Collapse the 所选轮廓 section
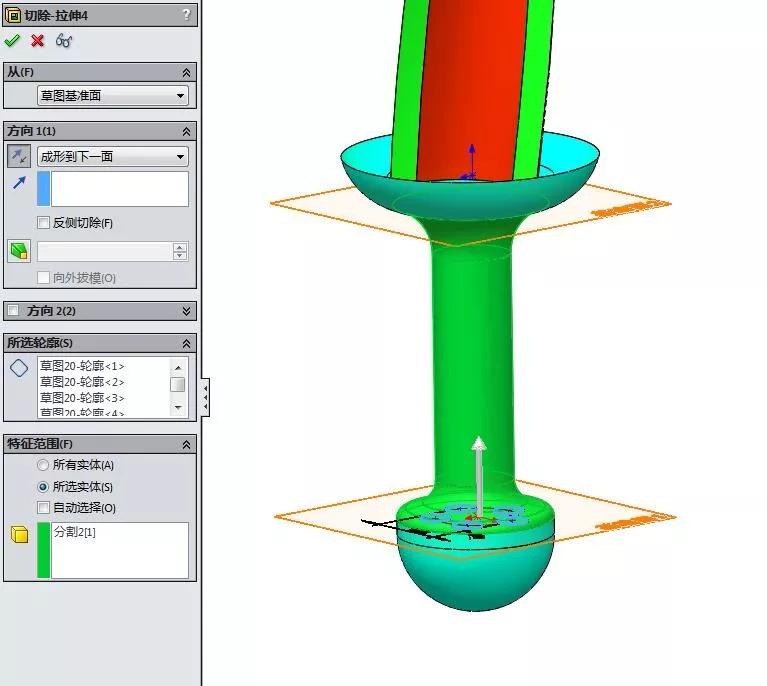 (x=186, y=344)
